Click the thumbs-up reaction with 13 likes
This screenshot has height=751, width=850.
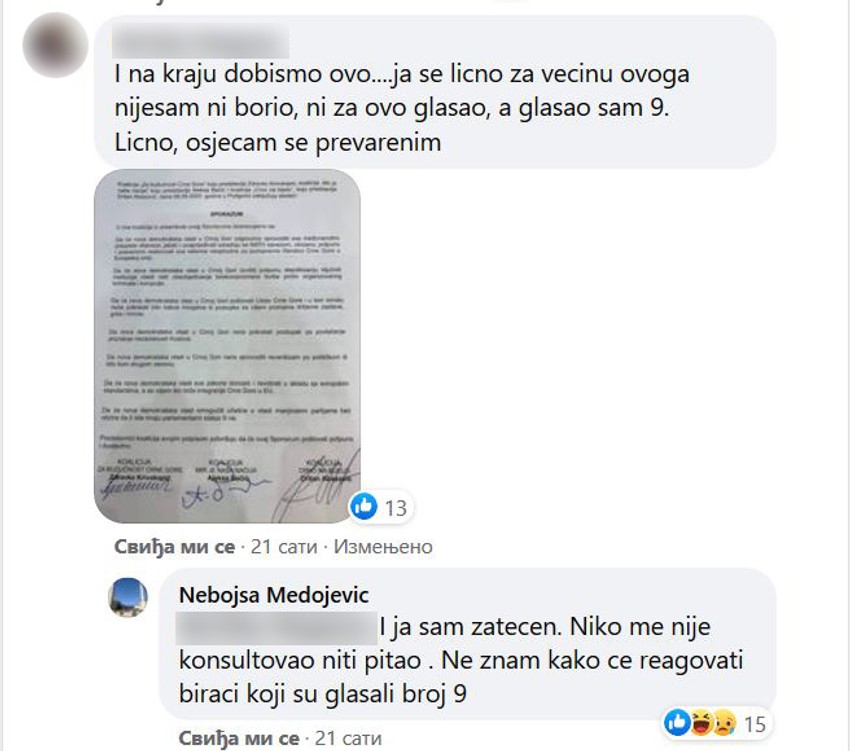coord(364,507)
